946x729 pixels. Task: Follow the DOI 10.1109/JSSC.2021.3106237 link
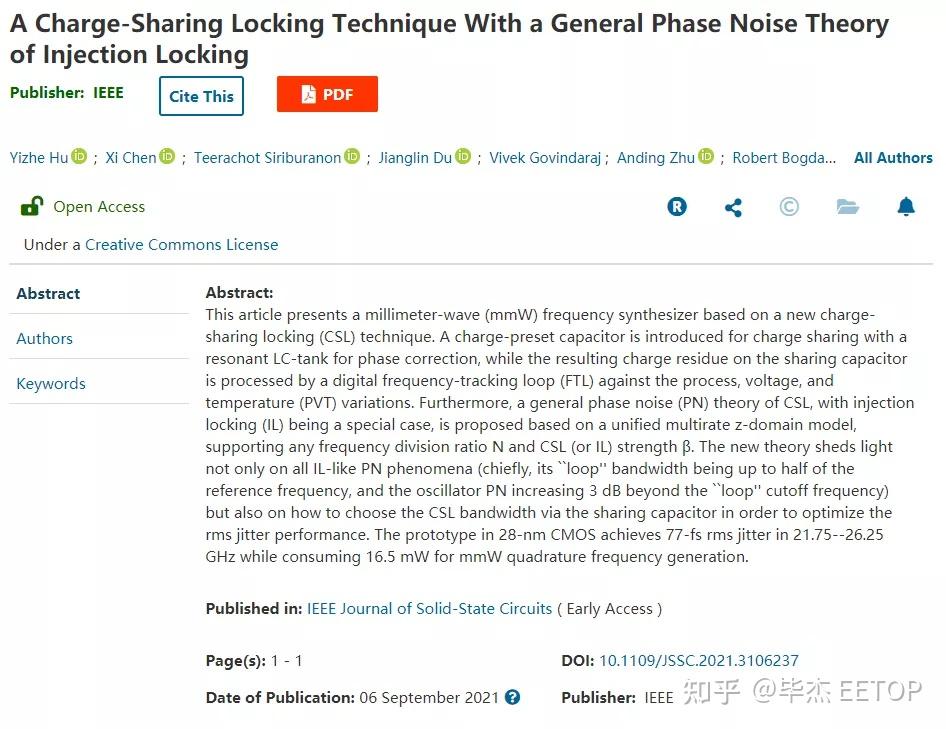(699, 660)
